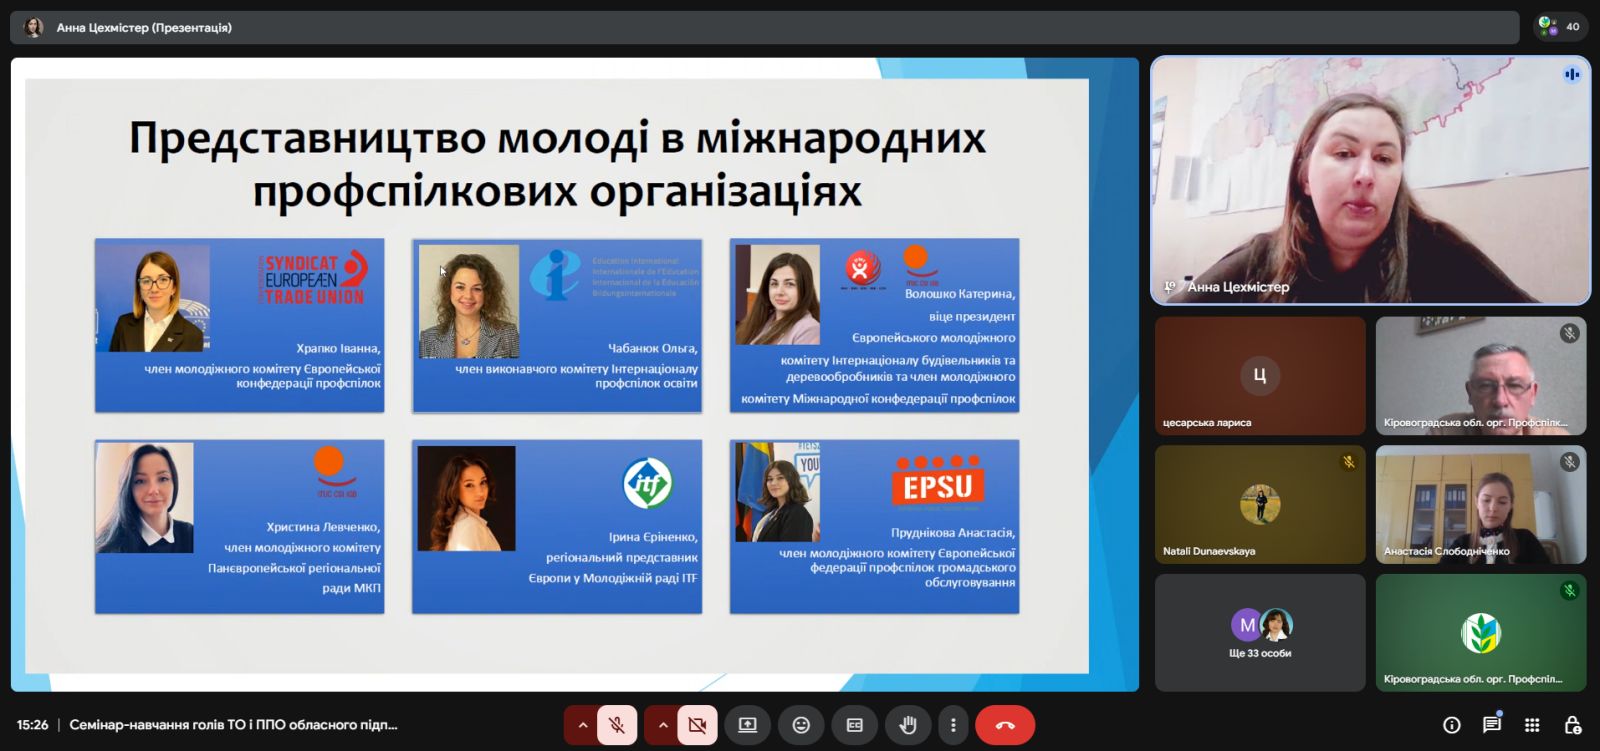
Task: Click the 'Ще 33 особи' tile
Action: click(x=1260, y=632)
